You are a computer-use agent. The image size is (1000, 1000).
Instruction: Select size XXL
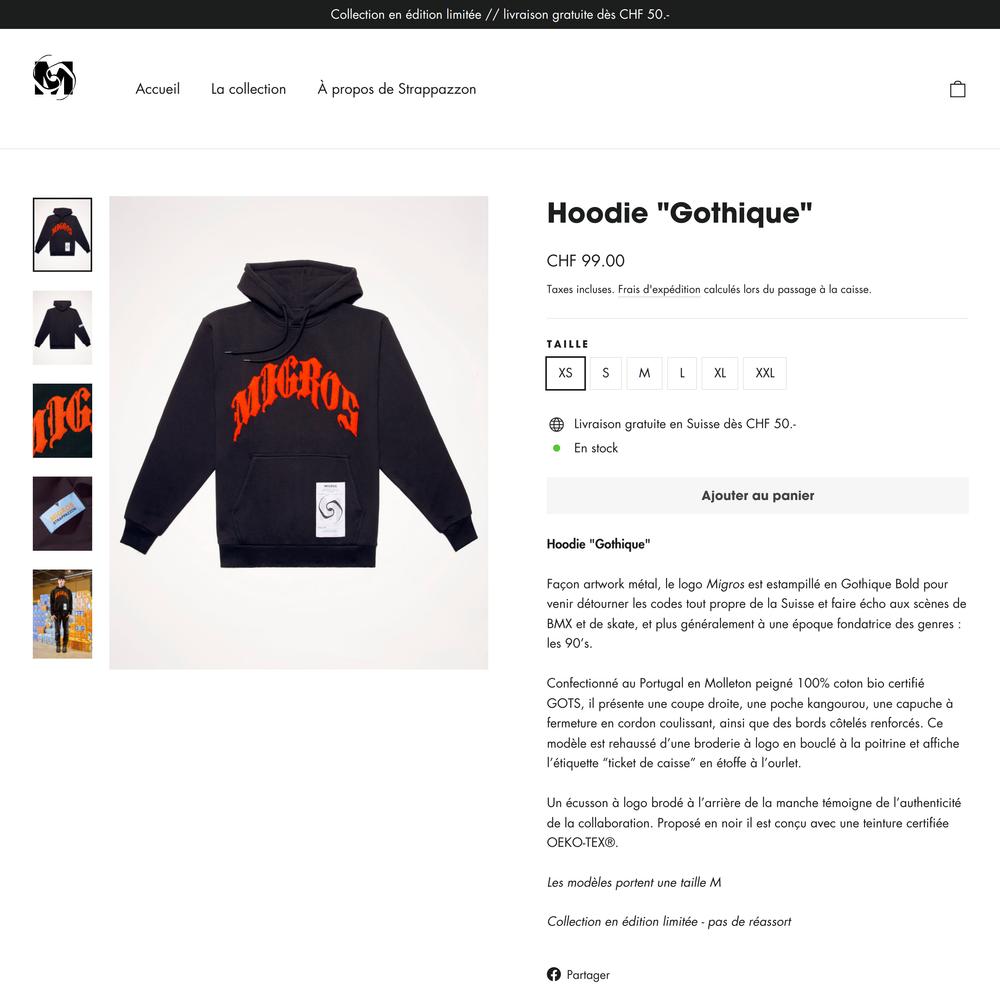click(x=765, y=373)
